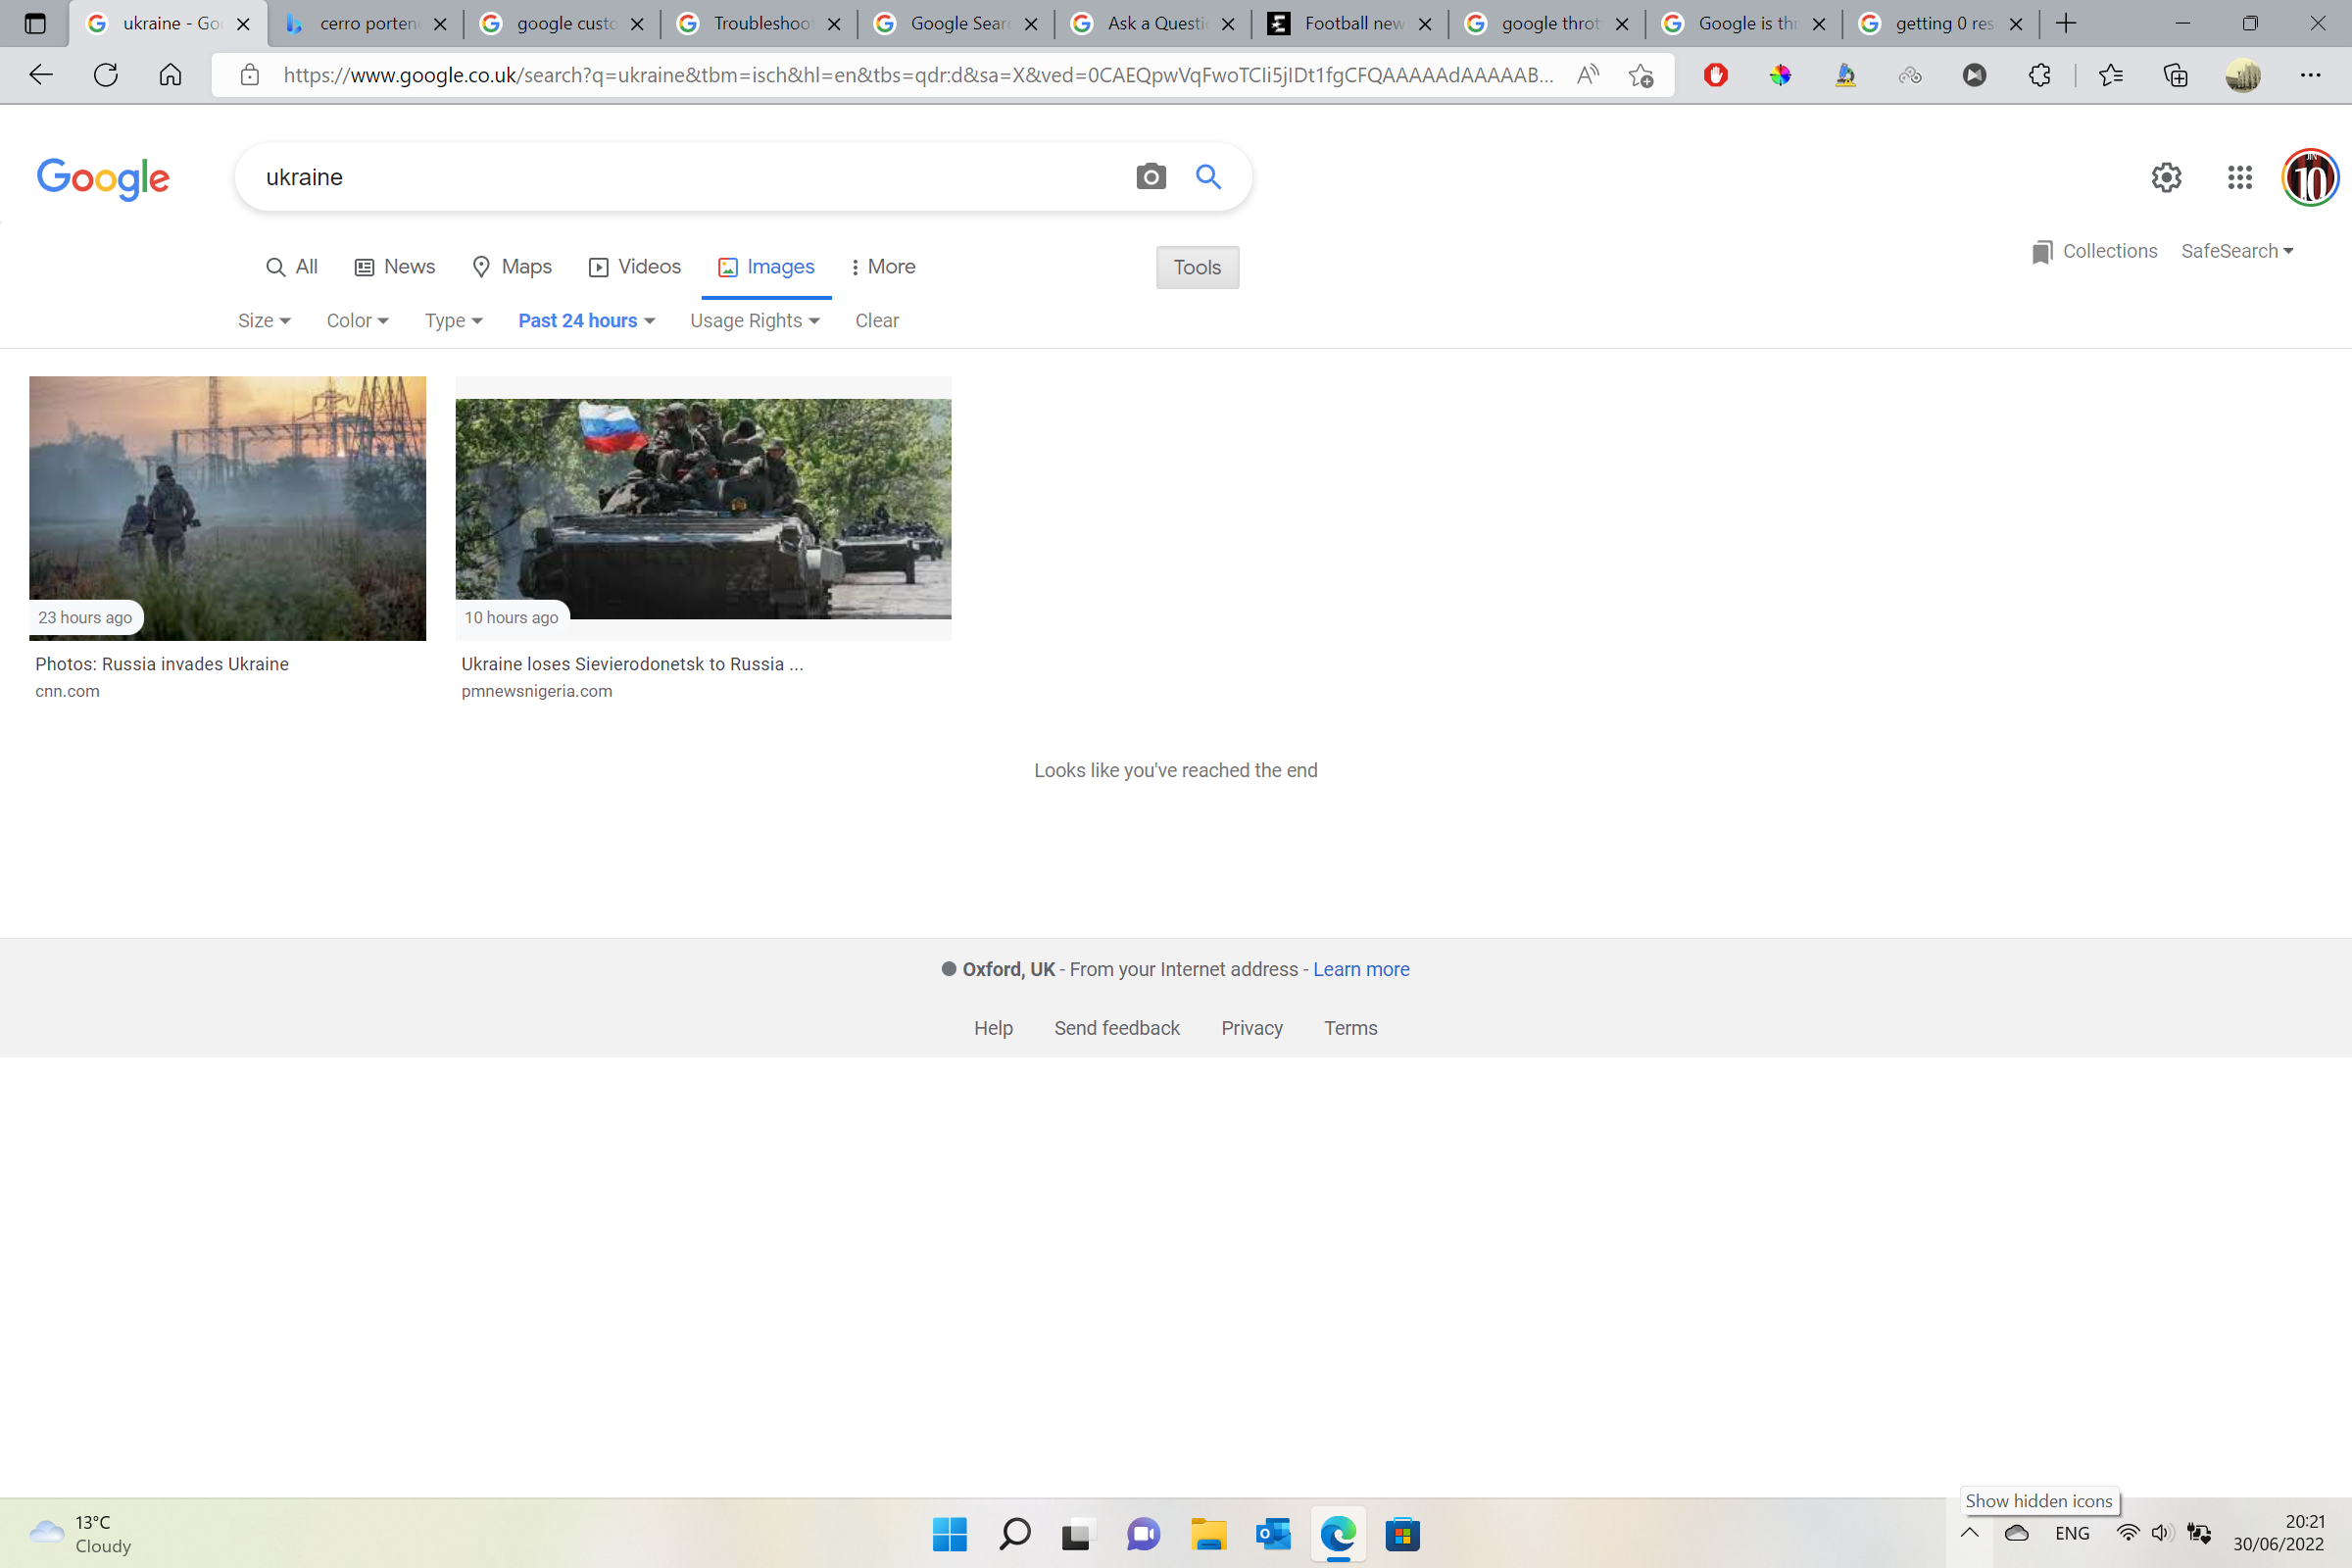Open Chat app from taskbar
Image resolution: width=2352 pixels, height=1568 pixels.
point(1144,1533)
